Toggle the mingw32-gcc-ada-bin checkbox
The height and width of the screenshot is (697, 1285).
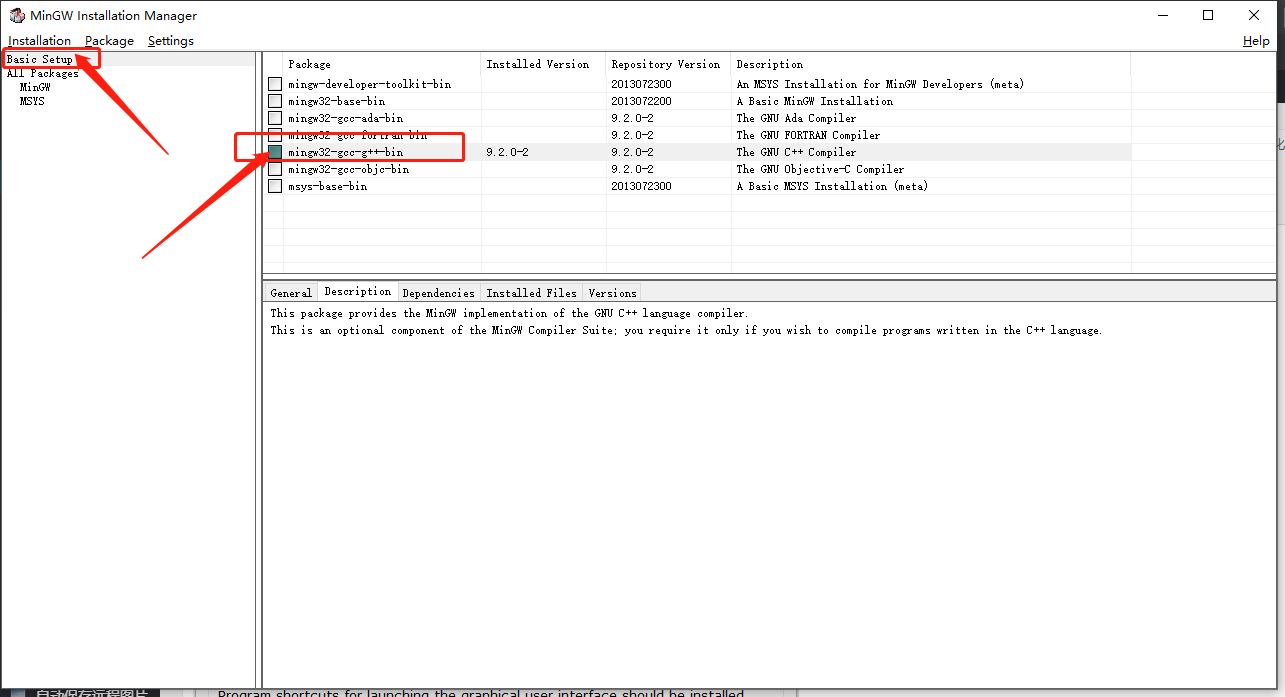coord(275,118)
